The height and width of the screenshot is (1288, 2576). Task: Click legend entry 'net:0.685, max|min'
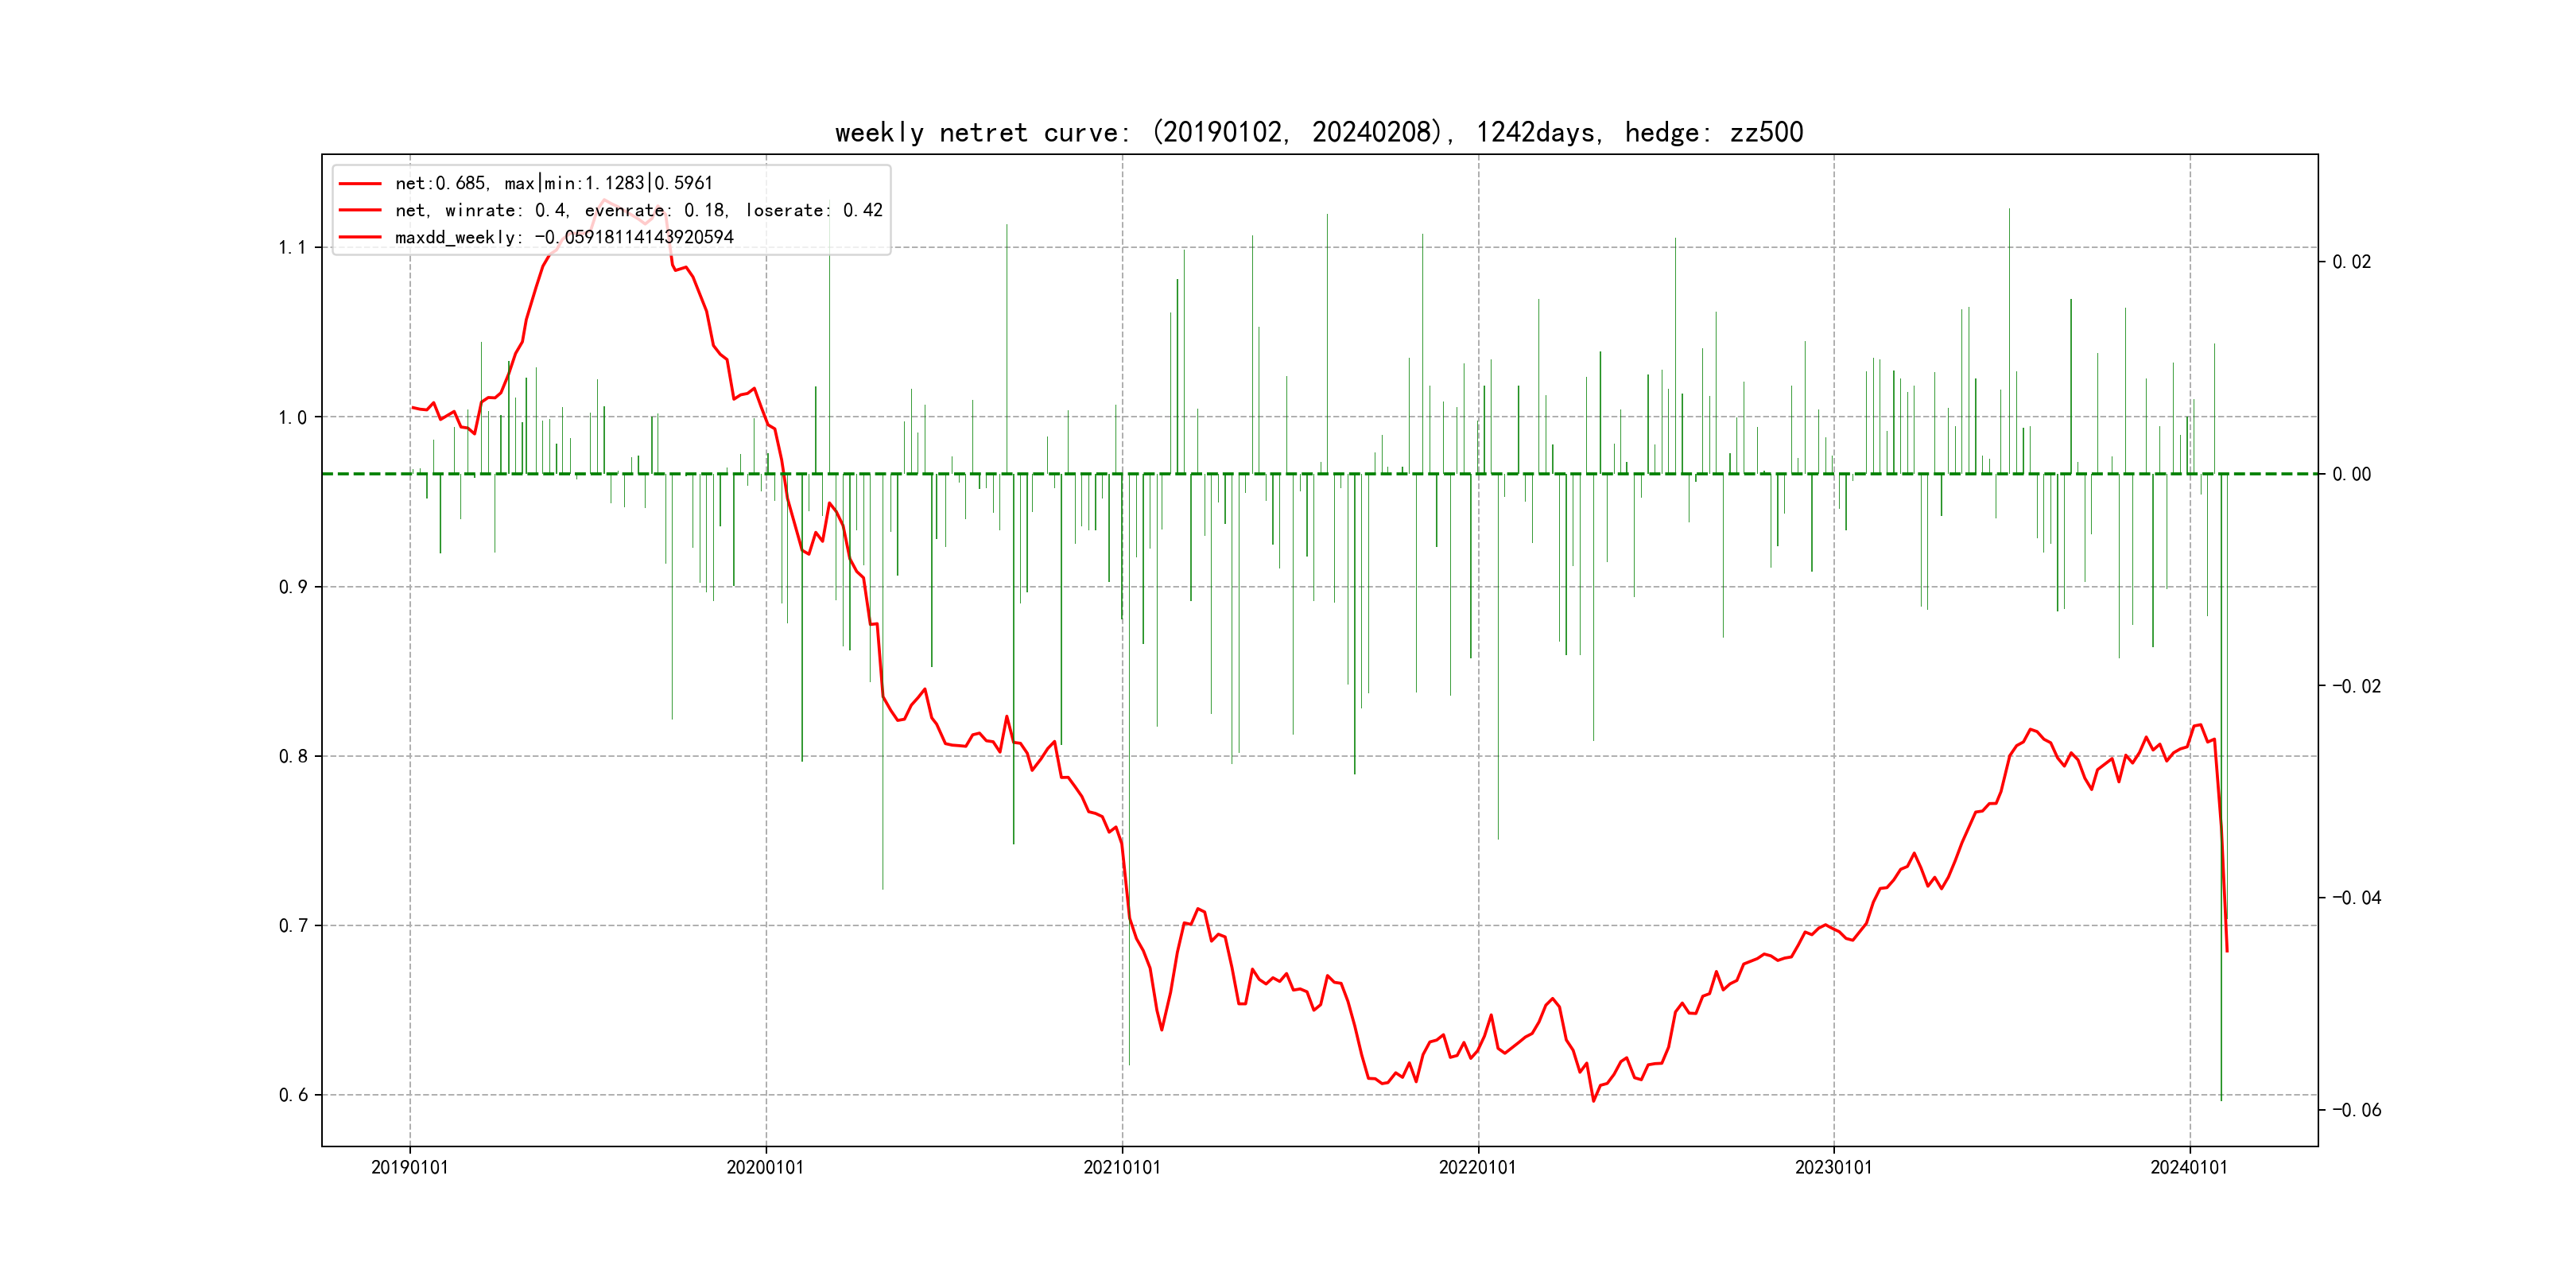(x=553, y=183)
